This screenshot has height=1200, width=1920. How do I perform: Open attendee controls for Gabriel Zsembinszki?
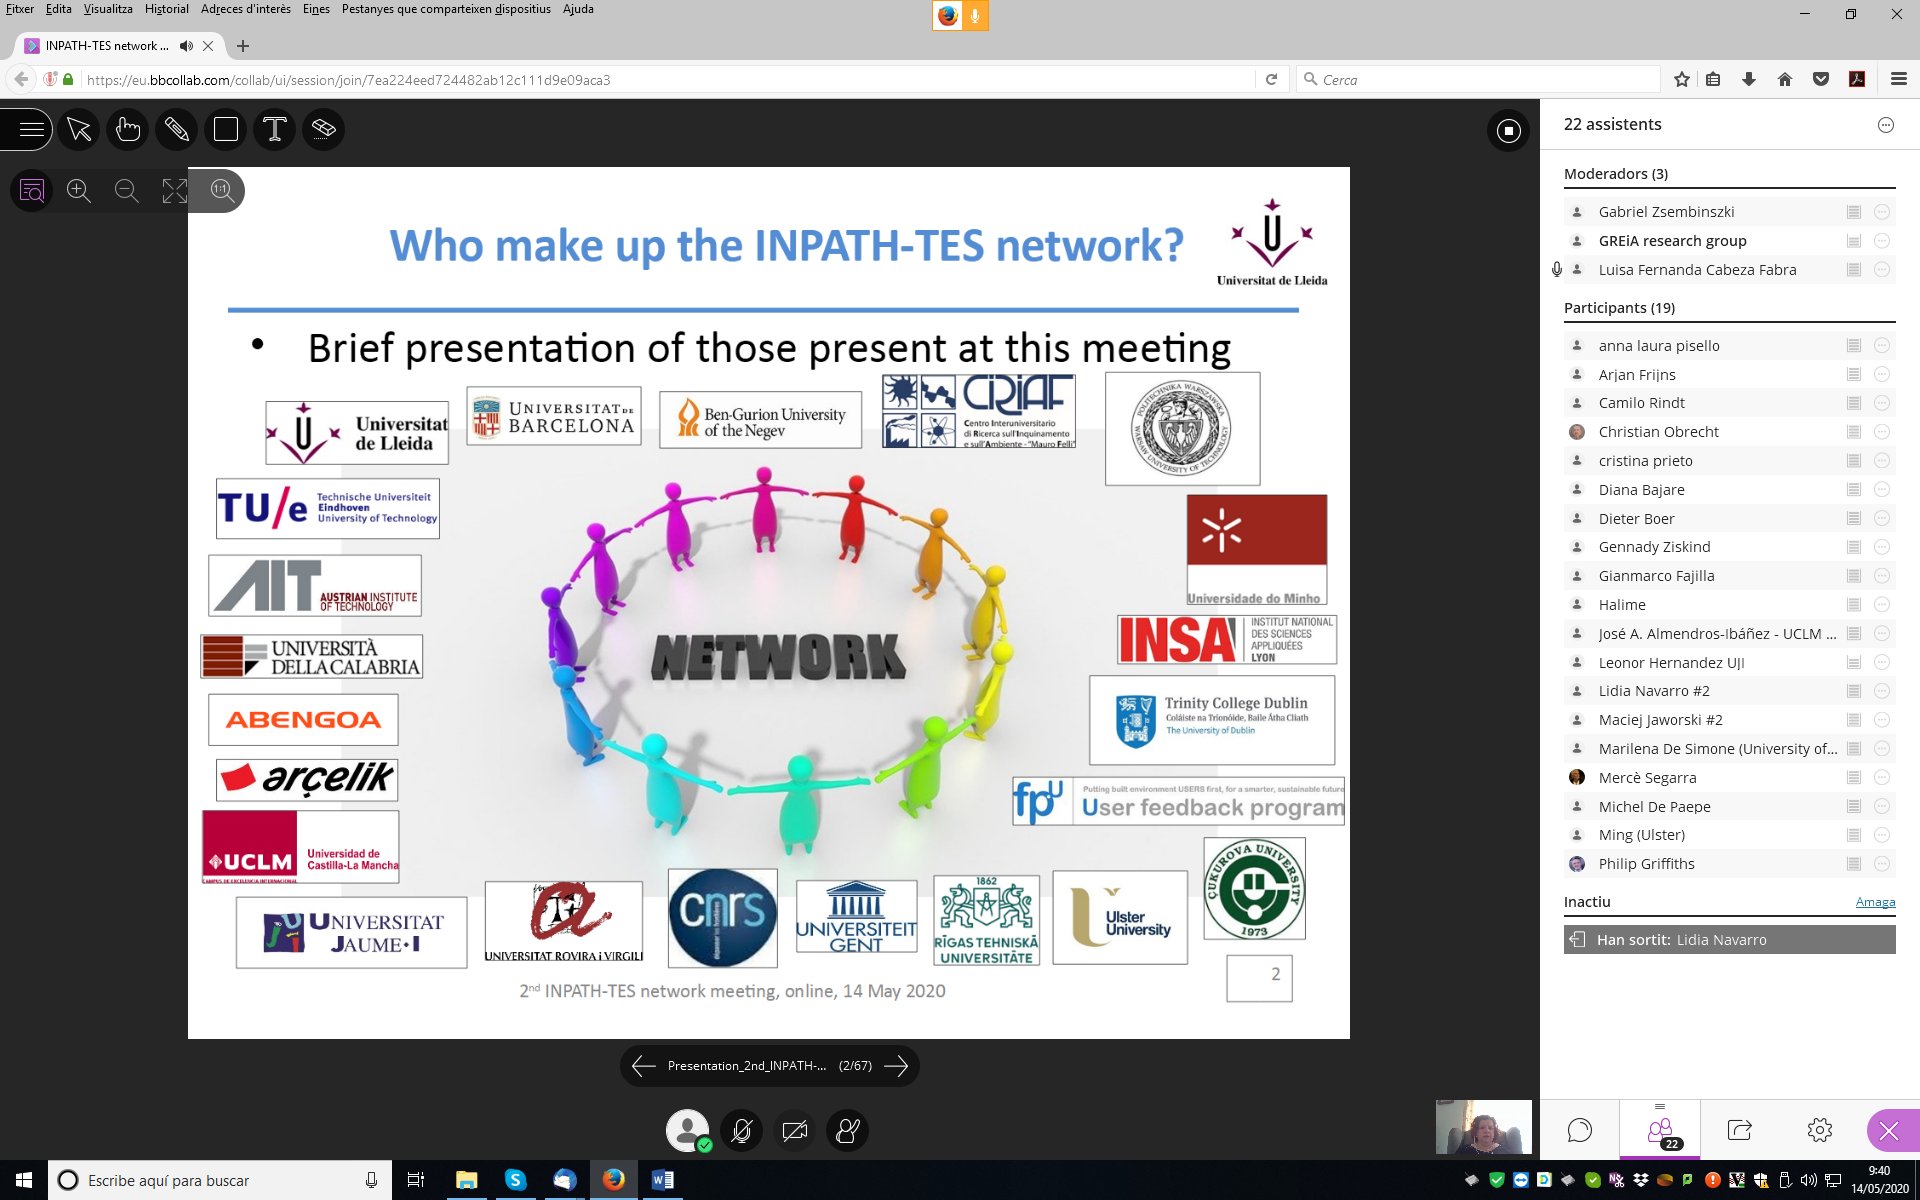[x=1882, y=212]
